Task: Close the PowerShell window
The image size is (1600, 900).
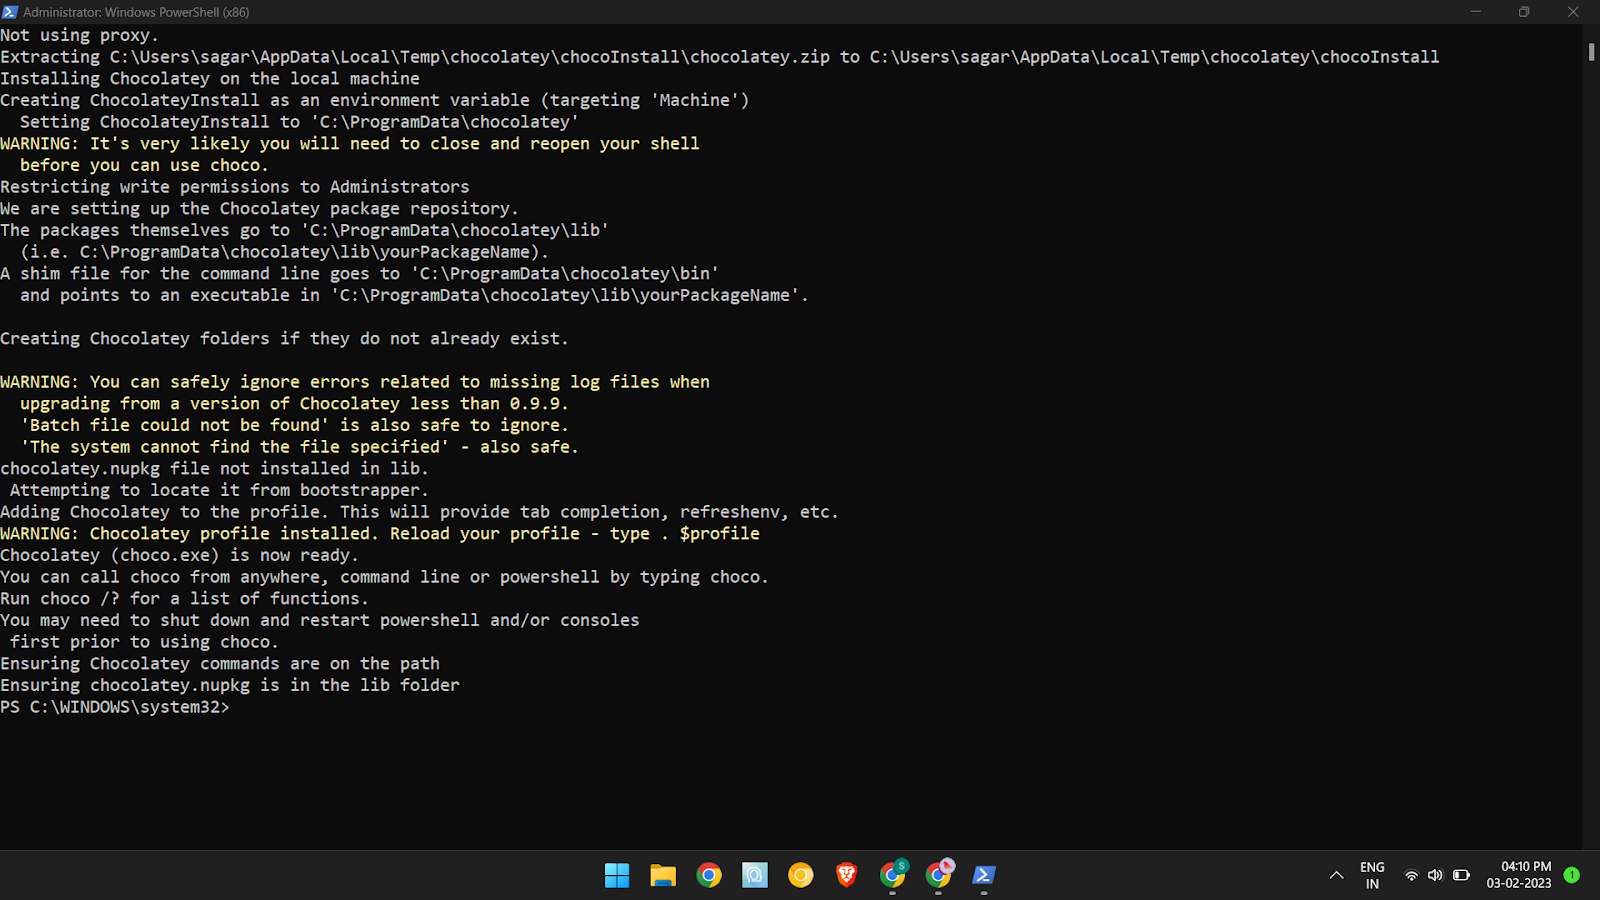Action: (x=1573, y=12)
